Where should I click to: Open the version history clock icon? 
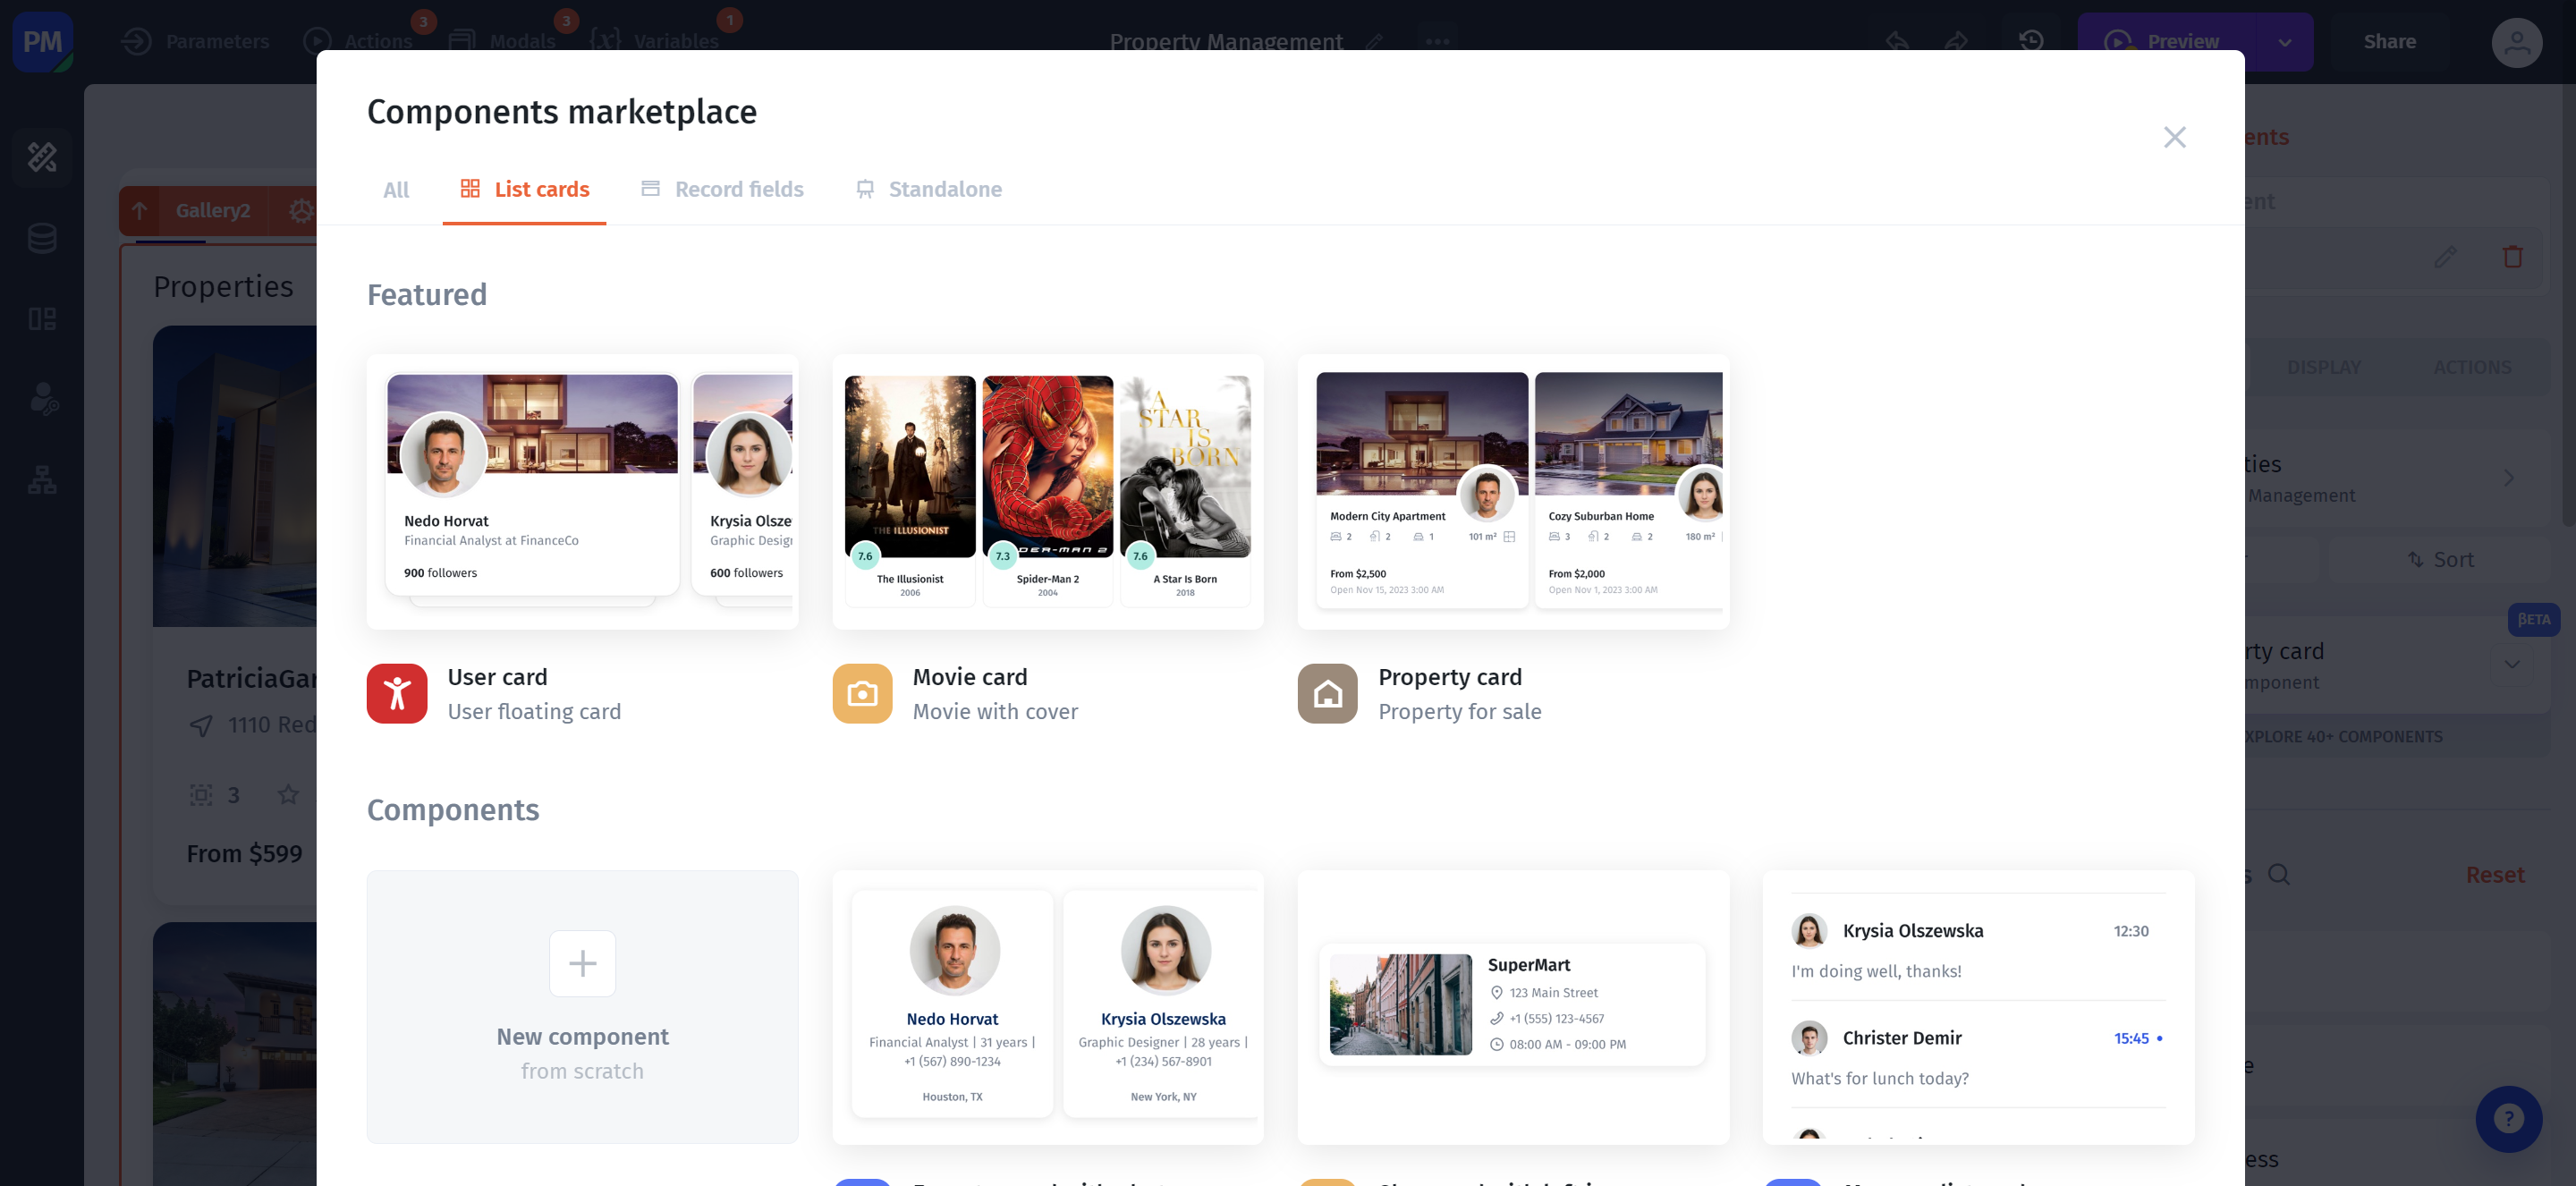[x=2030, y=41]
